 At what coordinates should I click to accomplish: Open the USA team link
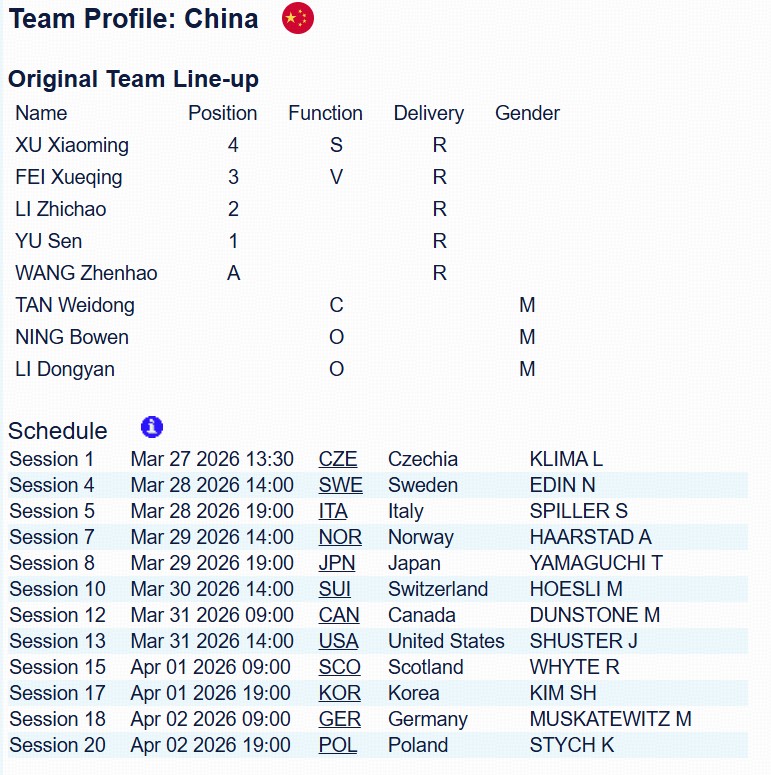339,641
